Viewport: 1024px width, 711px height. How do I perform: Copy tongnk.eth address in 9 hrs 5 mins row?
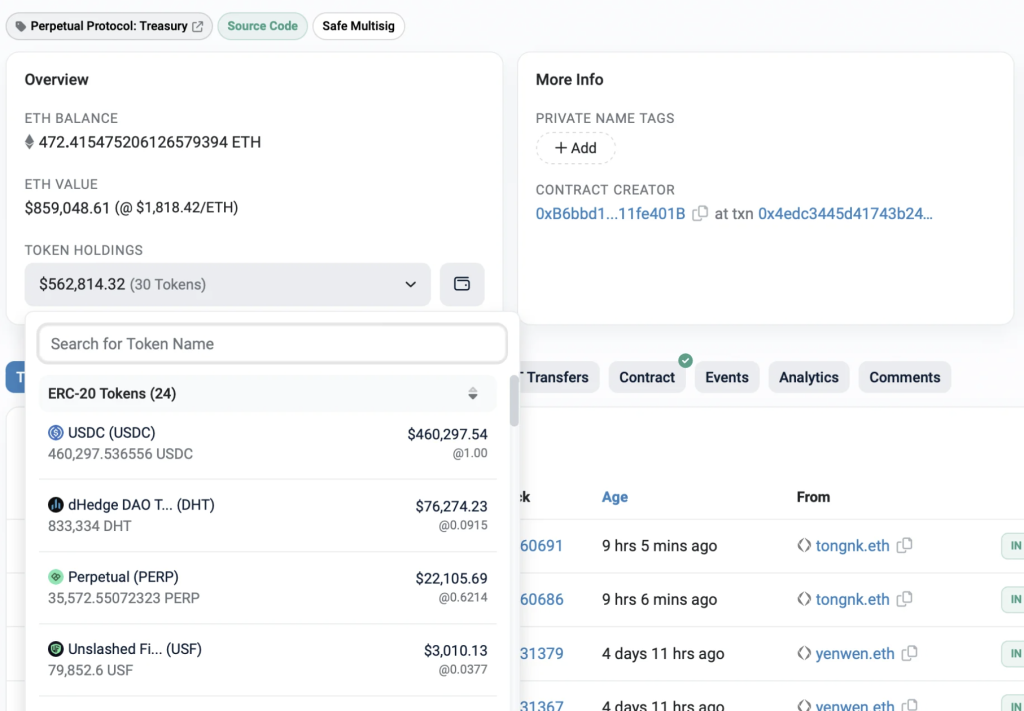click(904, 545)
